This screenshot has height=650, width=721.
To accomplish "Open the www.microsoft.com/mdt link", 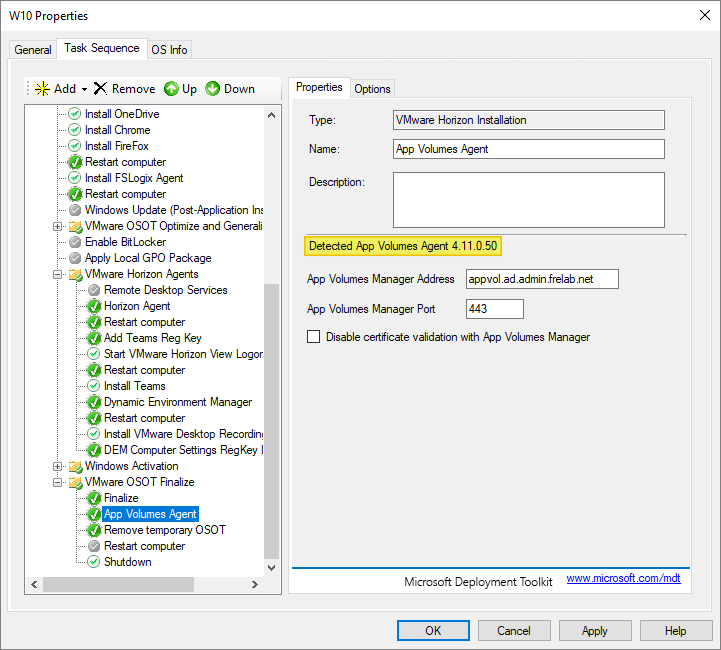I will coord(623,579).
